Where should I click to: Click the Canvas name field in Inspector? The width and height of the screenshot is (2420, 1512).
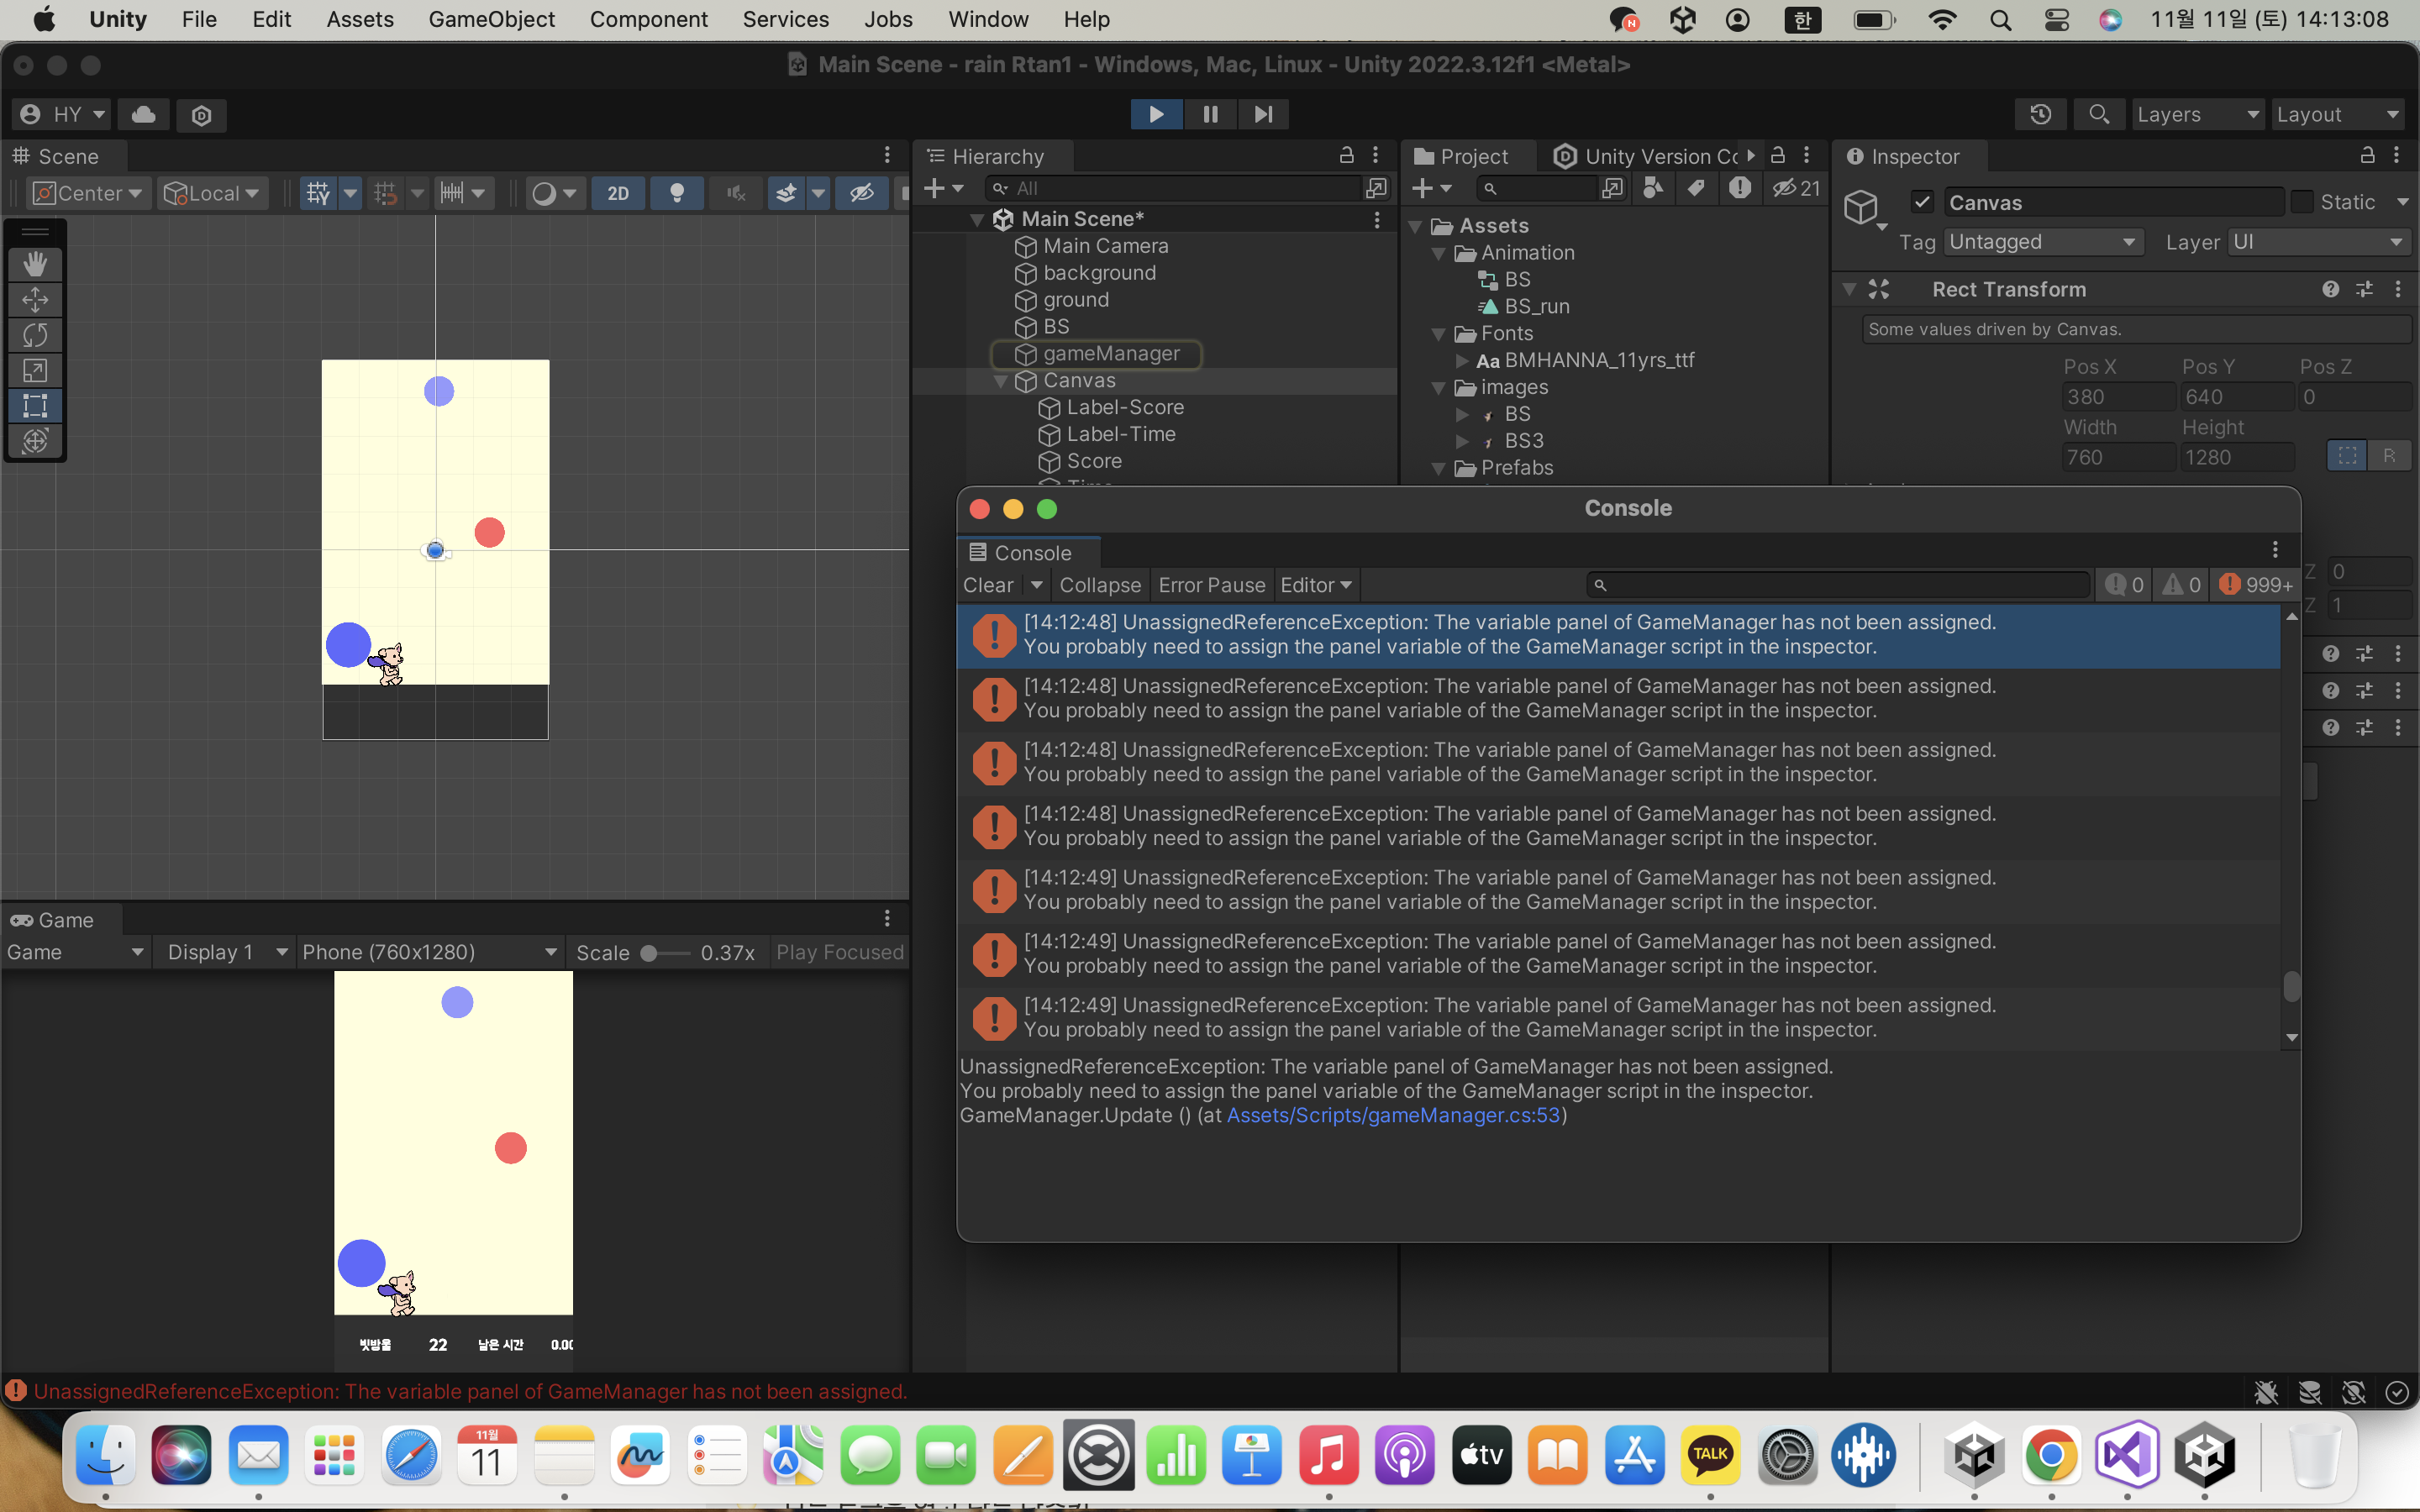tap(2113, 202)
